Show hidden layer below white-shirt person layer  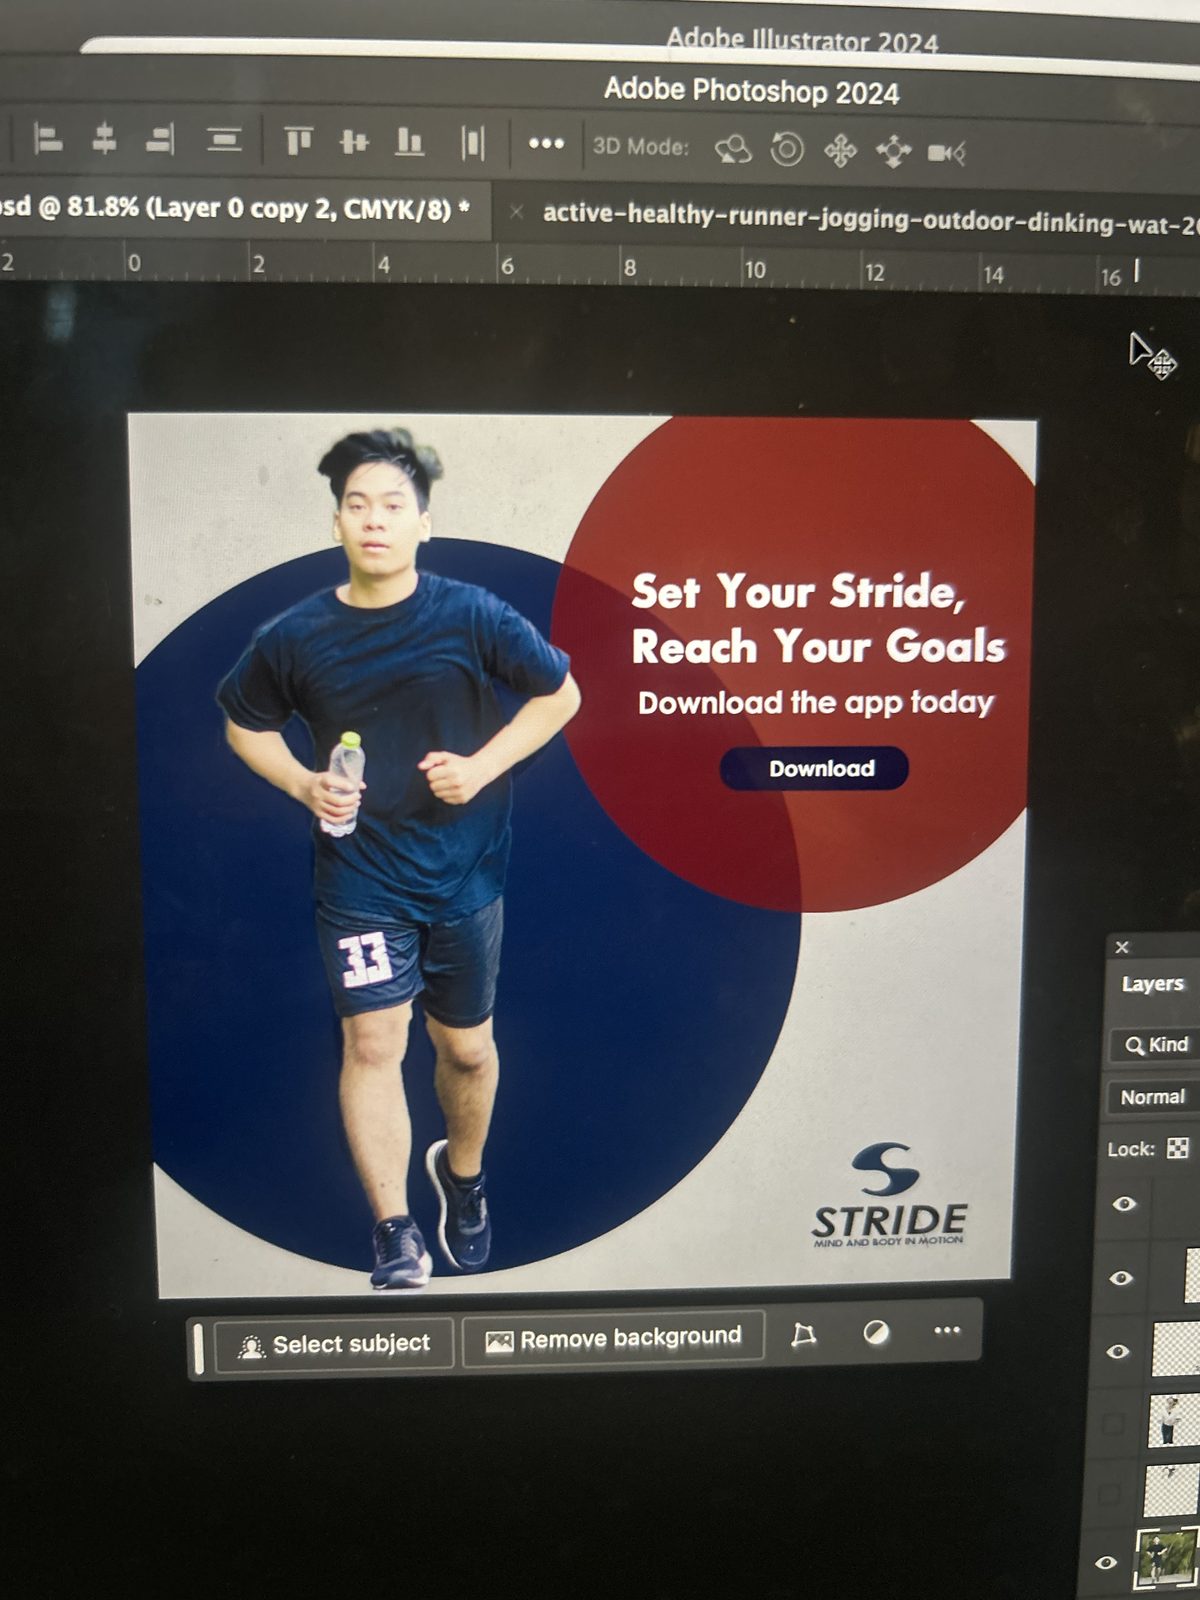tap(1109, 1494)
